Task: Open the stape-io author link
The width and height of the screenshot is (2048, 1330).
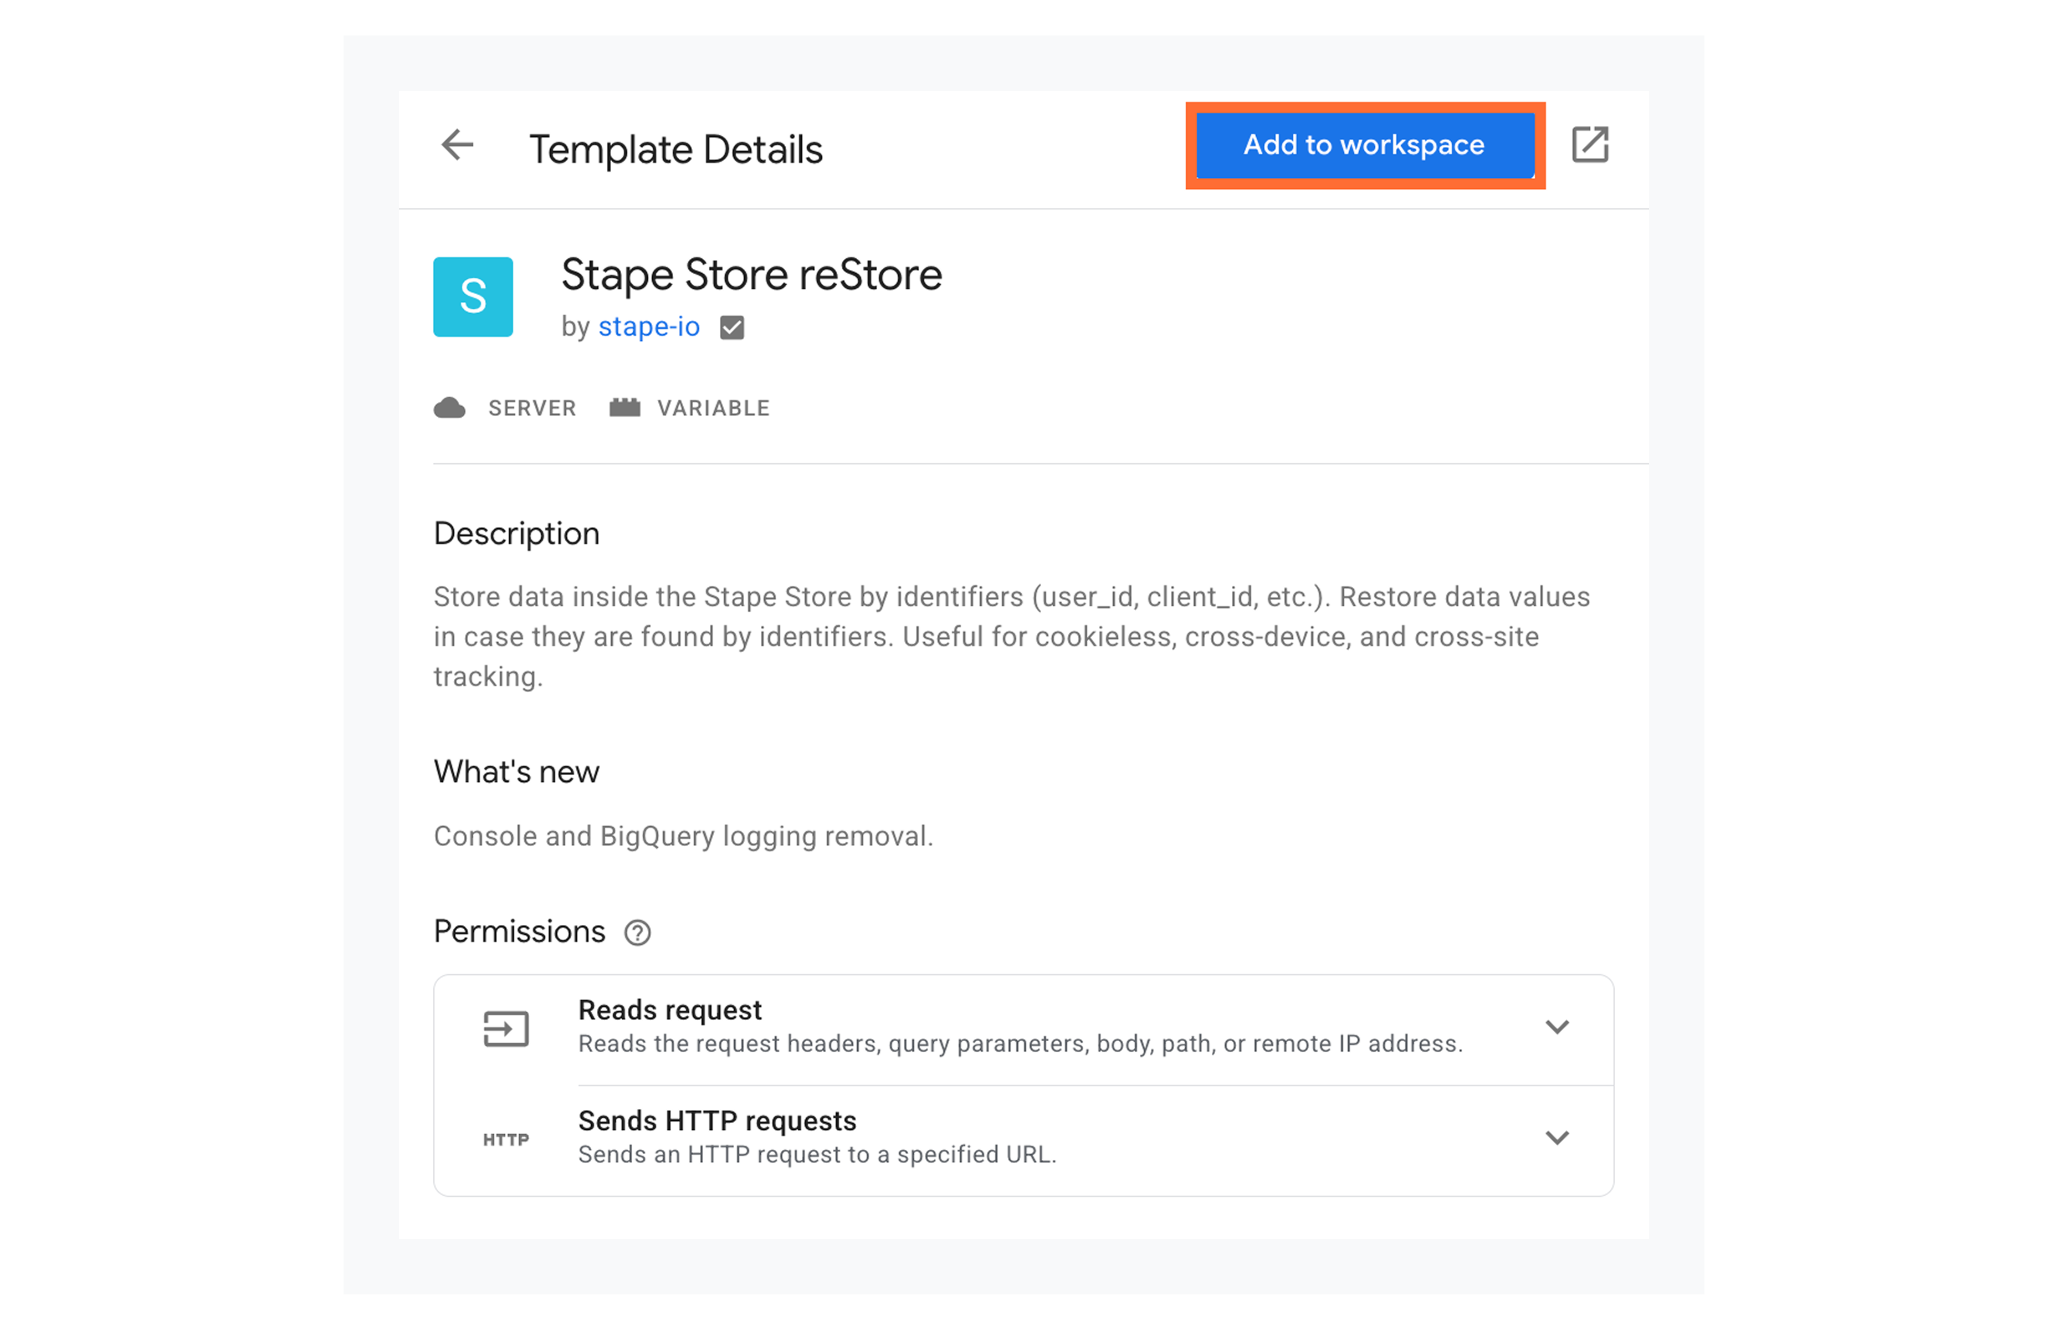Action: point(649,327)
